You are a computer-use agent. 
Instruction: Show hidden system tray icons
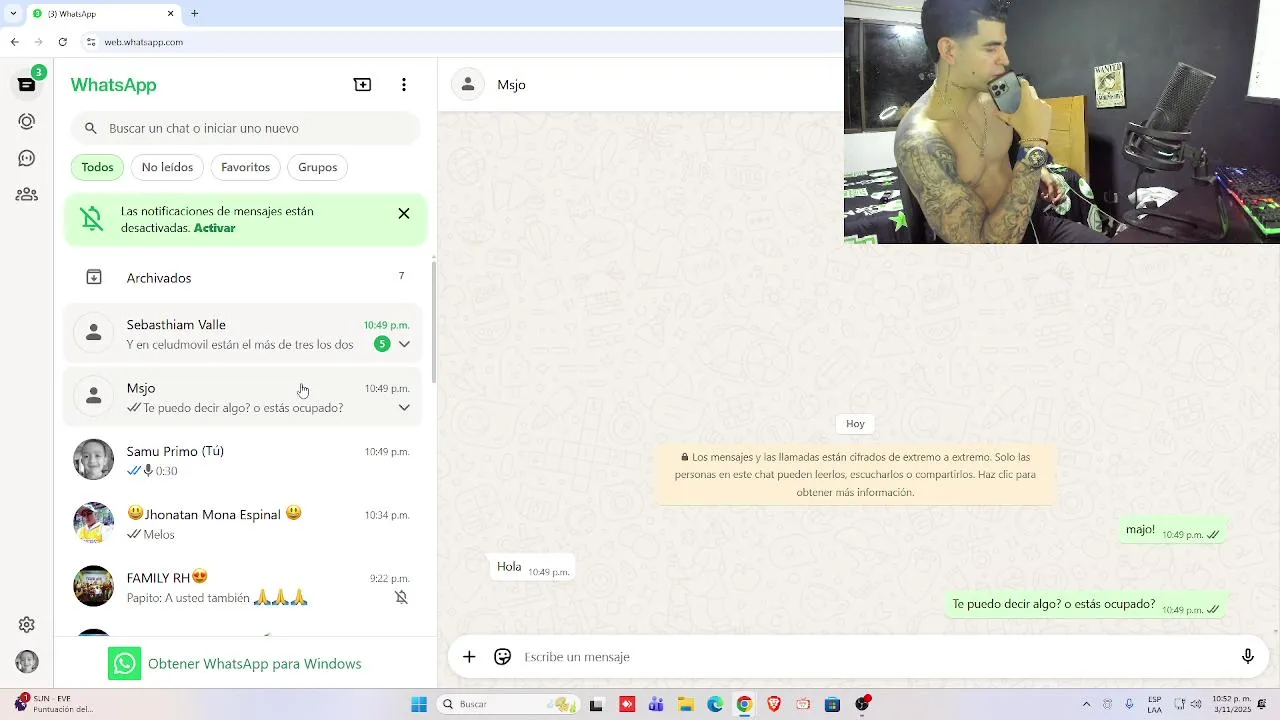click(1087, 705)
